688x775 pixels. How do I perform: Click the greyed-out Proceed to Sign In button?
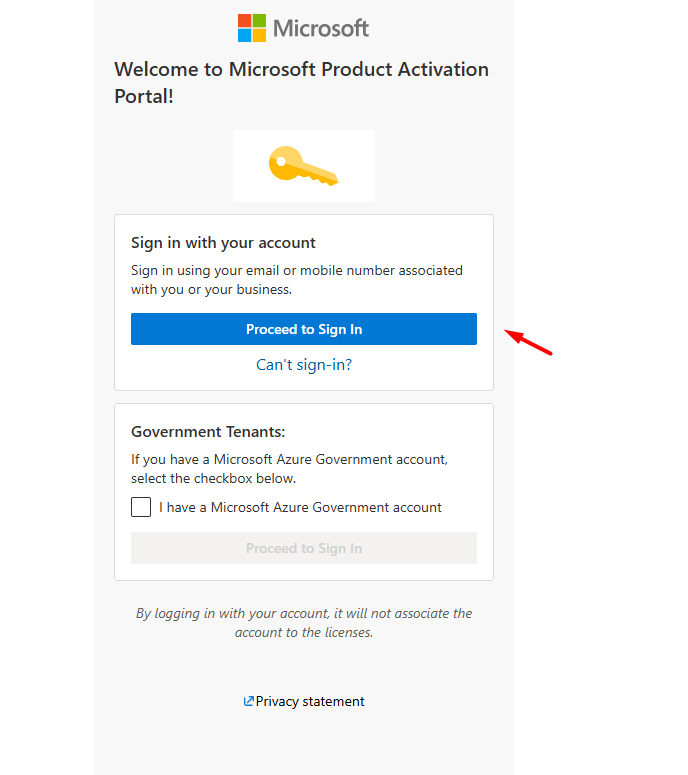pos(304,548)
